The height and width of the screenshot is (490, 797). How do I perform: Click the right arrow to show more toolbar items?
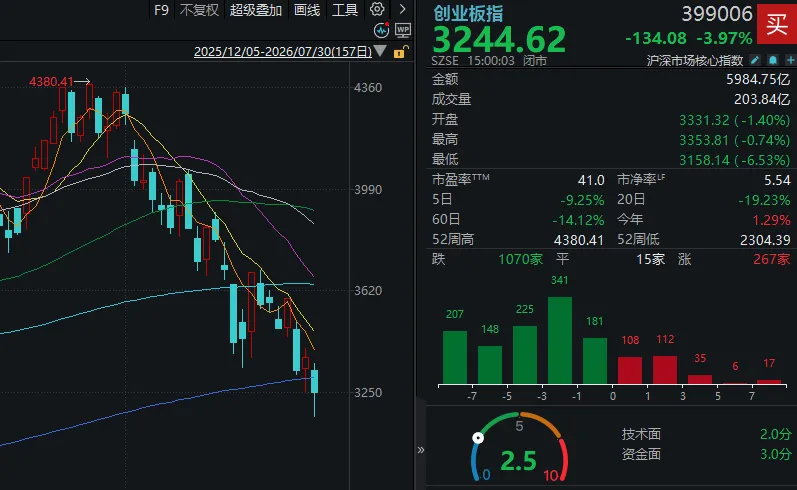tap(403, 9)
